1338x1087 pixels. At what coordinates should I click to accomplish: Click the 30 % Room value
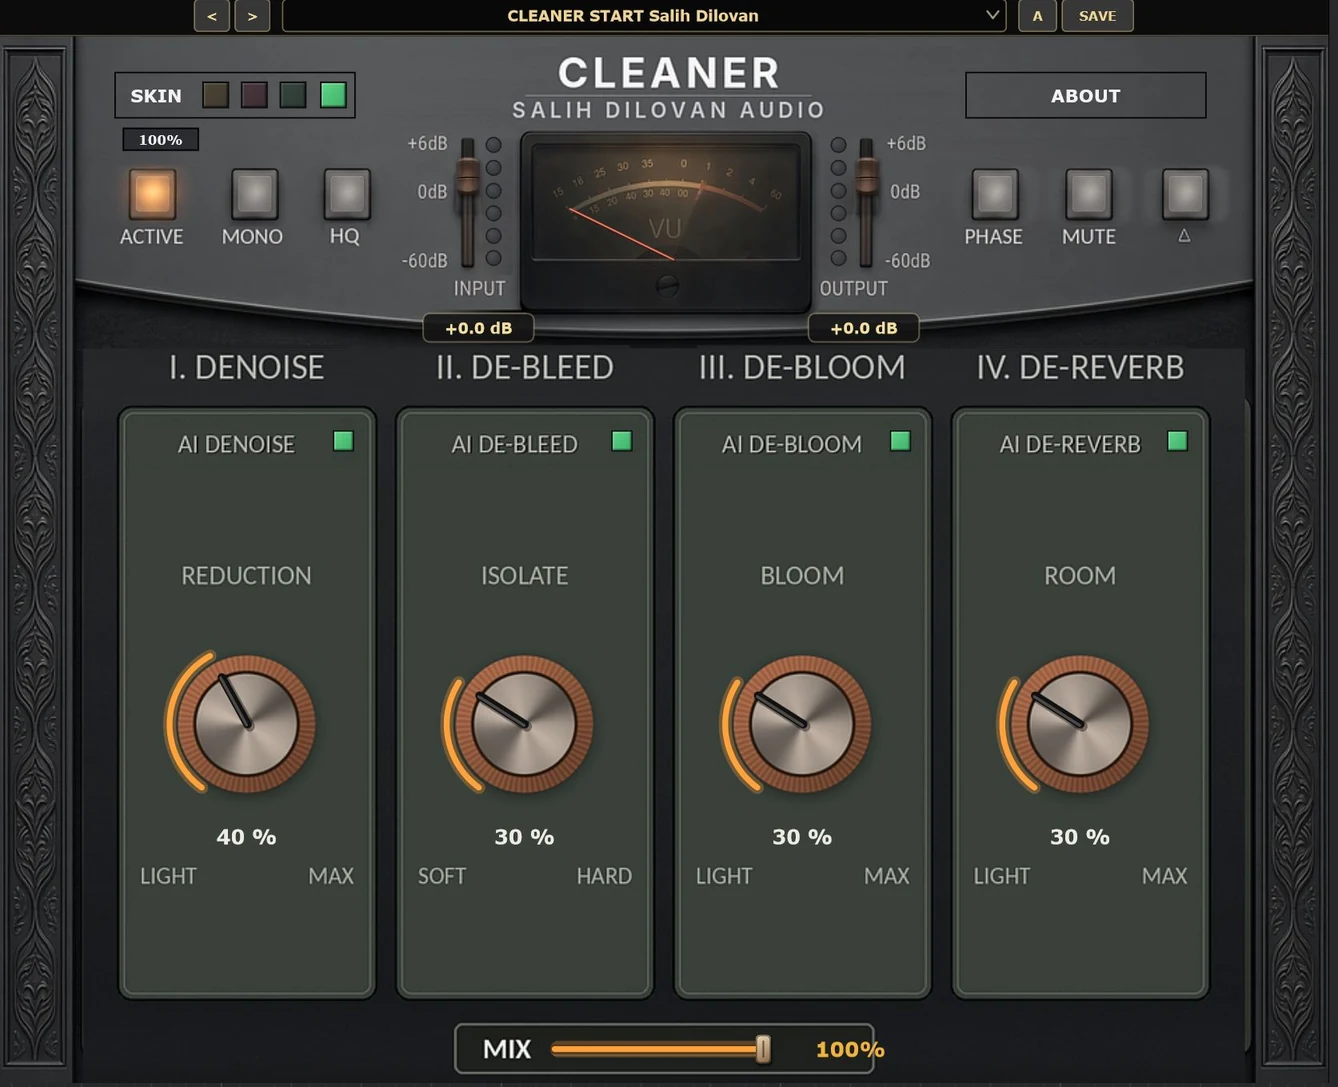click(1080, 837)
